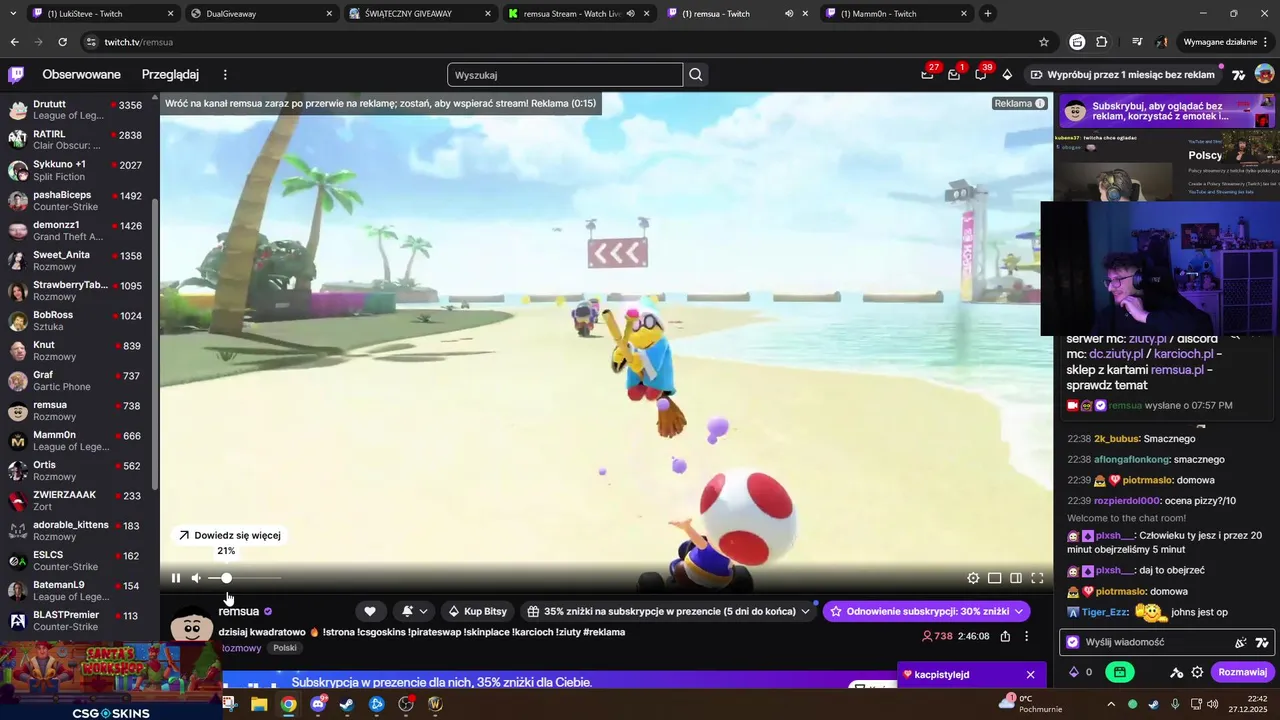Select ZWIERZAAAK channel in sidebar

click(x=76, y=500)
